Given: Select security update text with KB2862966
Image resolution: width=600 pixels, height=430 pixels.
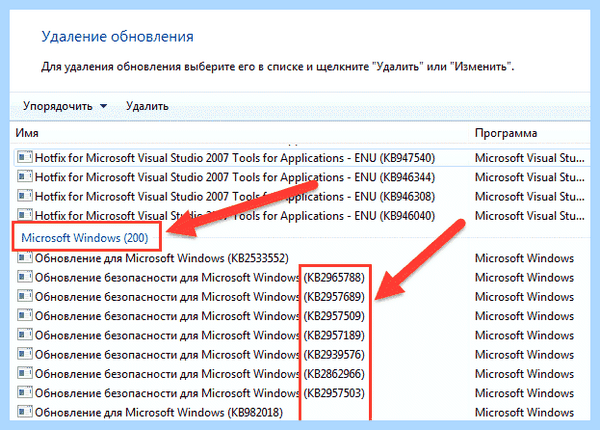Looking at the screenshot, I should 200,374.
